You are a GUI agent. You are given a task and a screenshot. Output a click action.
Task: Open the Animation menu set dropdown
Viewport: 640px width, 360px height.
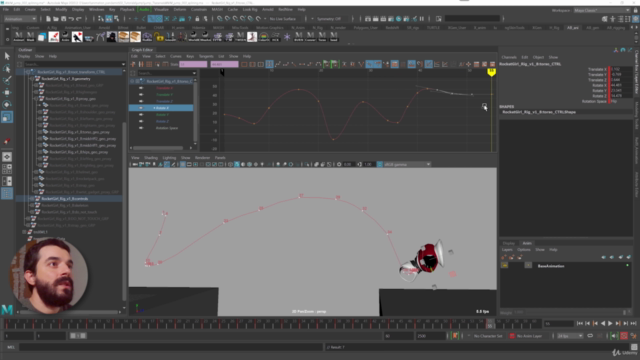click(20, 19)
